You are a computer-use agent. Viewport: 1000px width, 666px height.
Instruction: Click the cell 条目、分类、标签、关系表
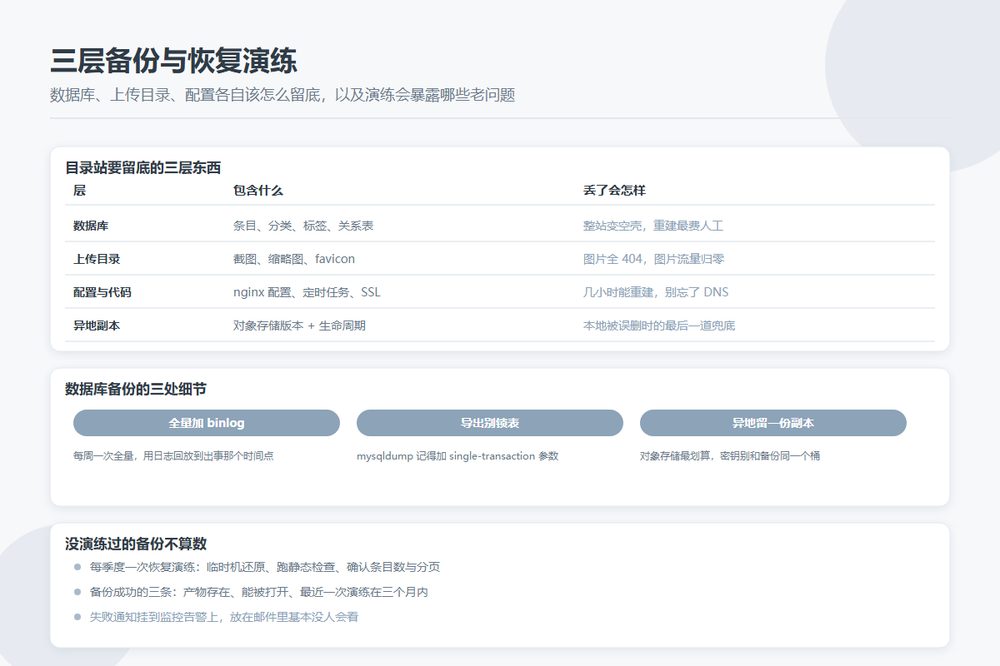(x=303, y=226)
